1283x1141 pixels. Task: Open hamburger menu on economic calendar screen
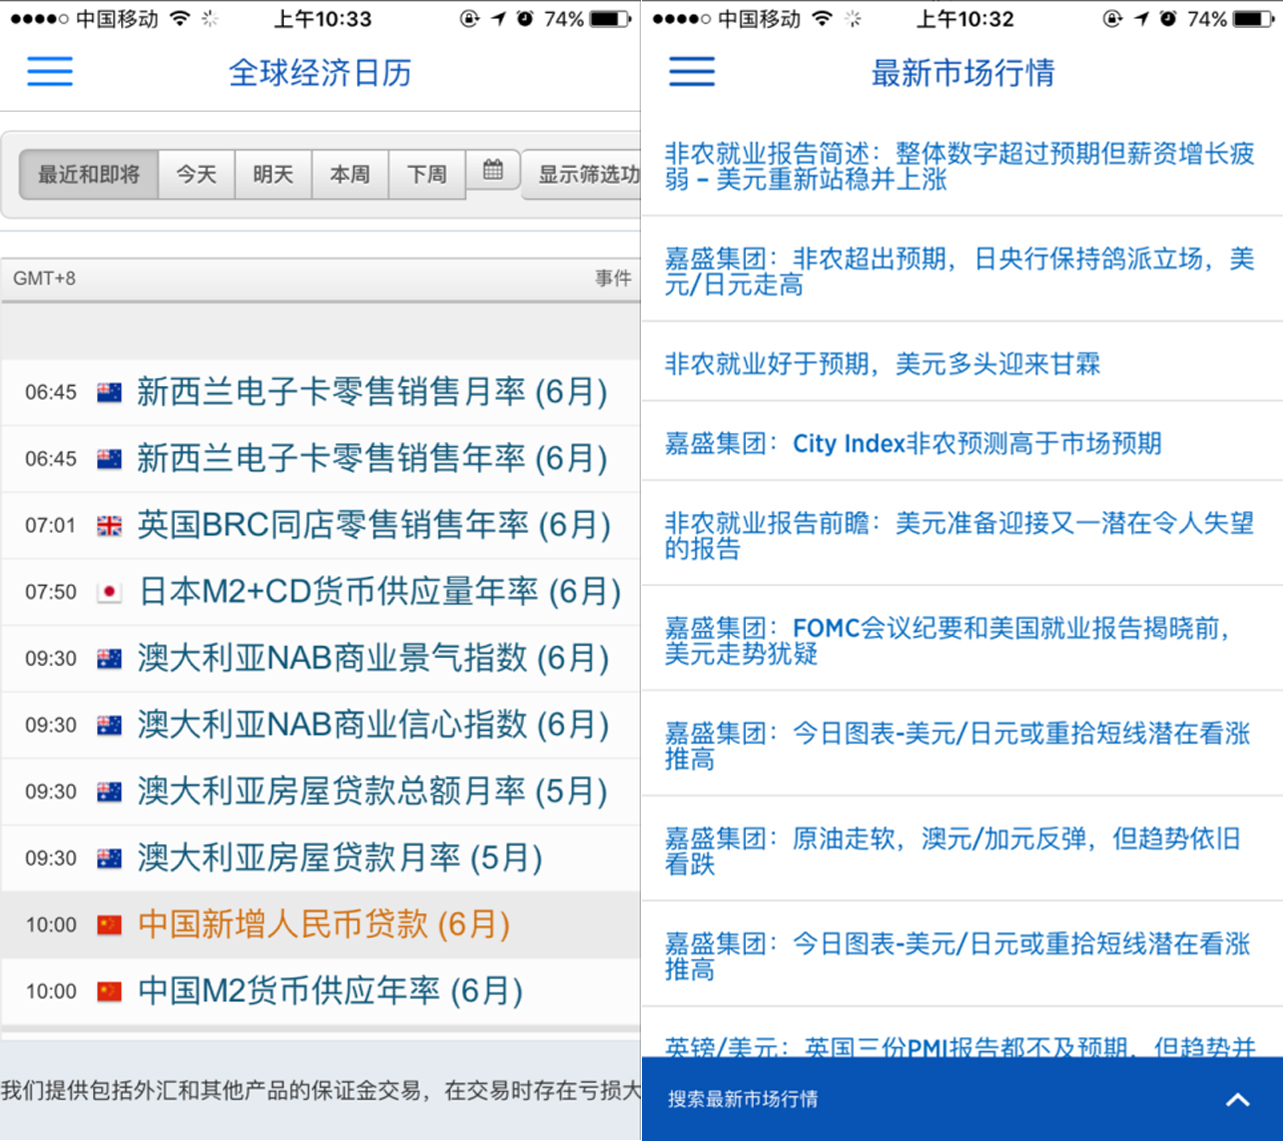[50, 71]
